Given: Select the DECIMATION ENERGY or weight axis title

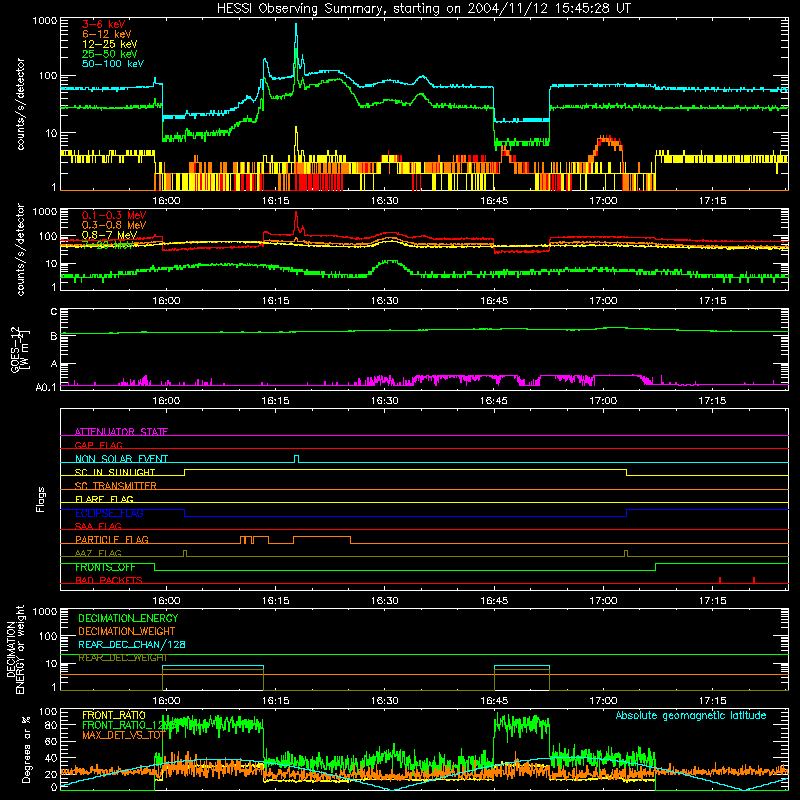Looking at the screenshot, I should (x=16, y=649).
